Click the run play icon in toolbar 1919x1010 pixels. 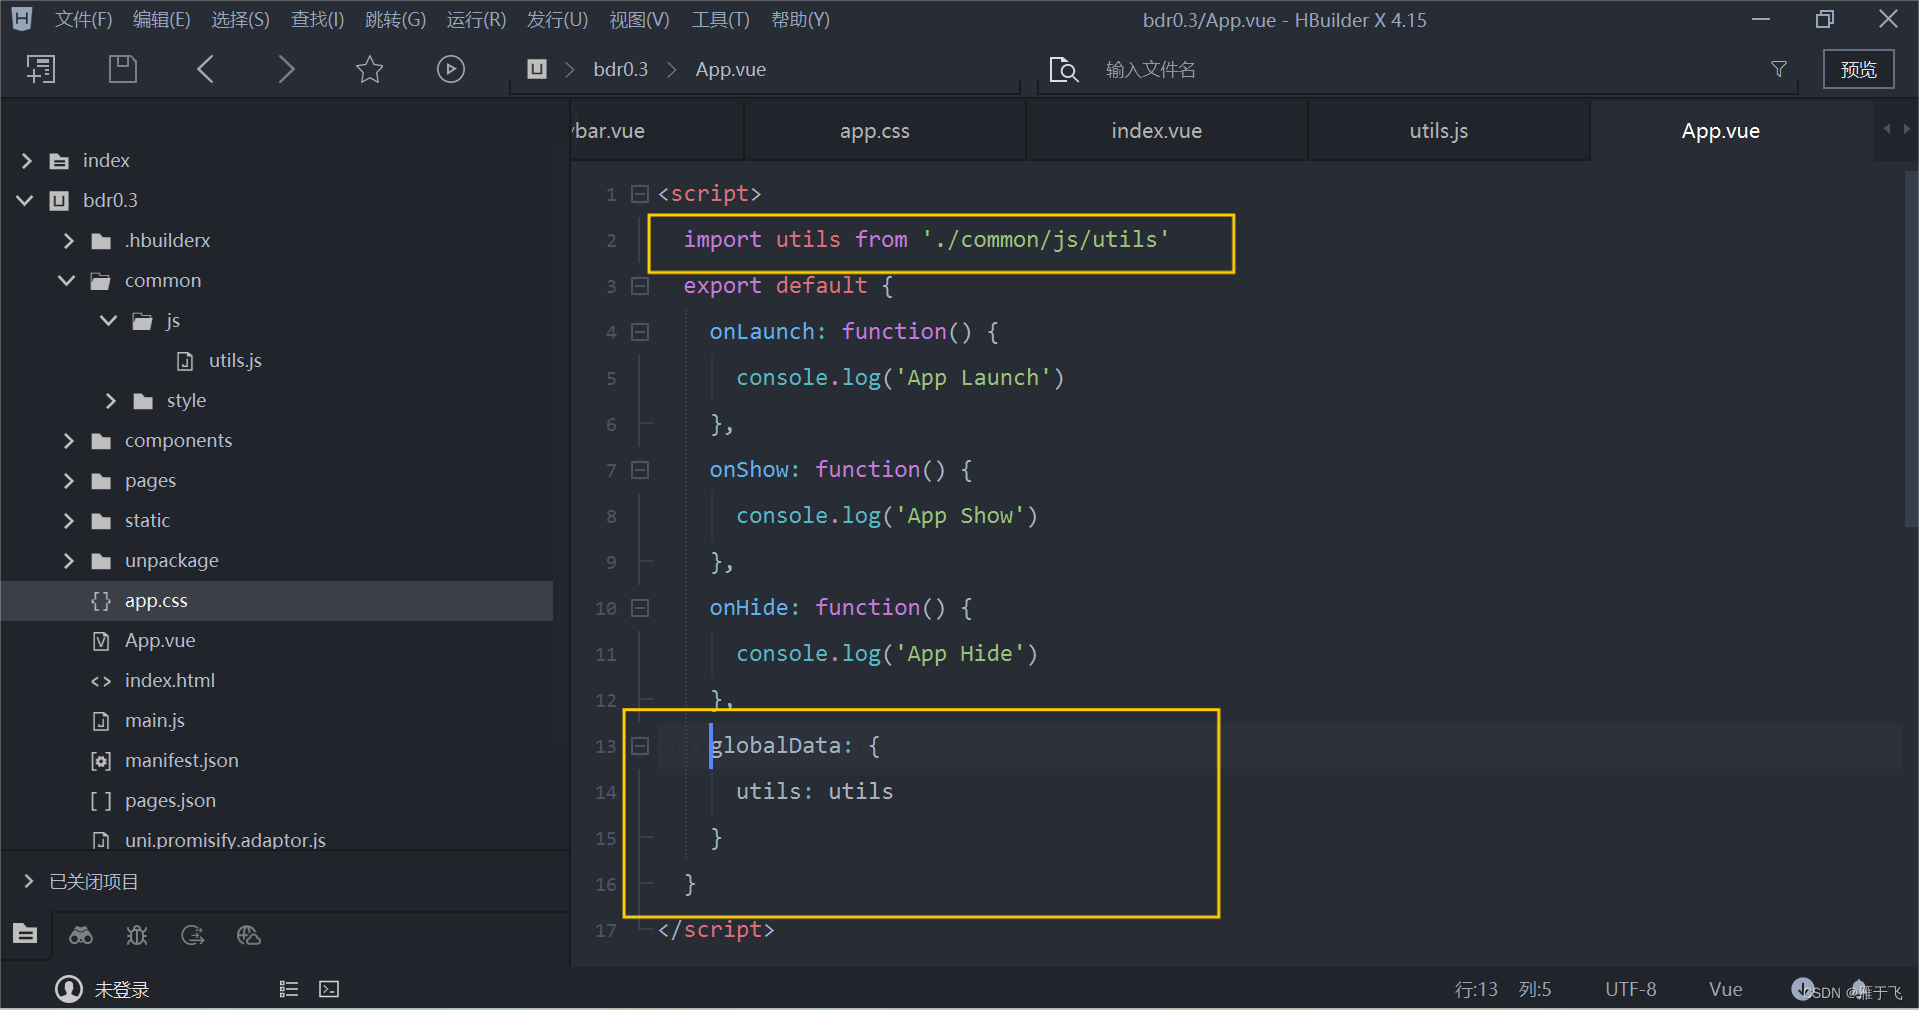(x=451, y=69)
